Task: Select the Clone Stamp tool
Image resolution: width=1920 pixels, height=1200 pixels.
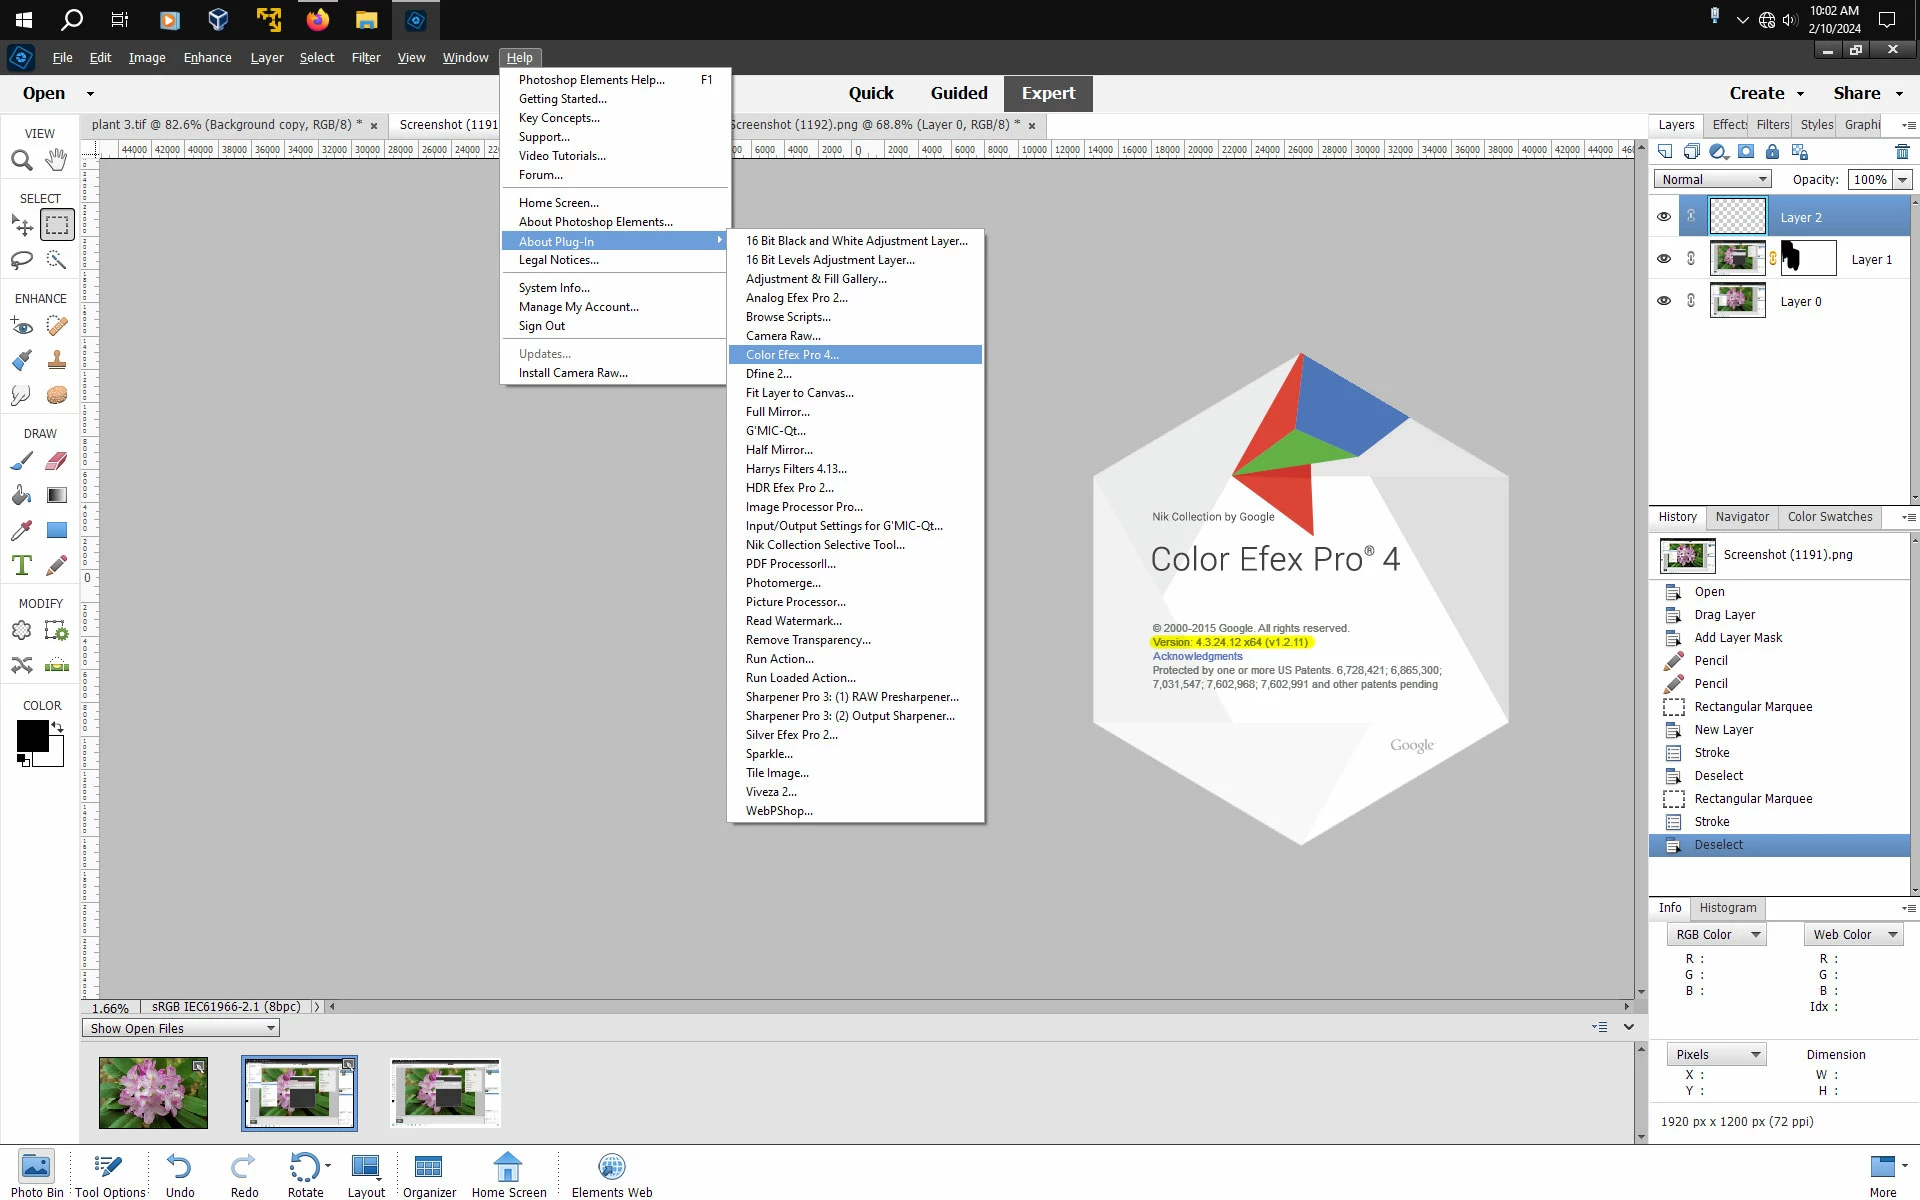Action: point(57,360)
